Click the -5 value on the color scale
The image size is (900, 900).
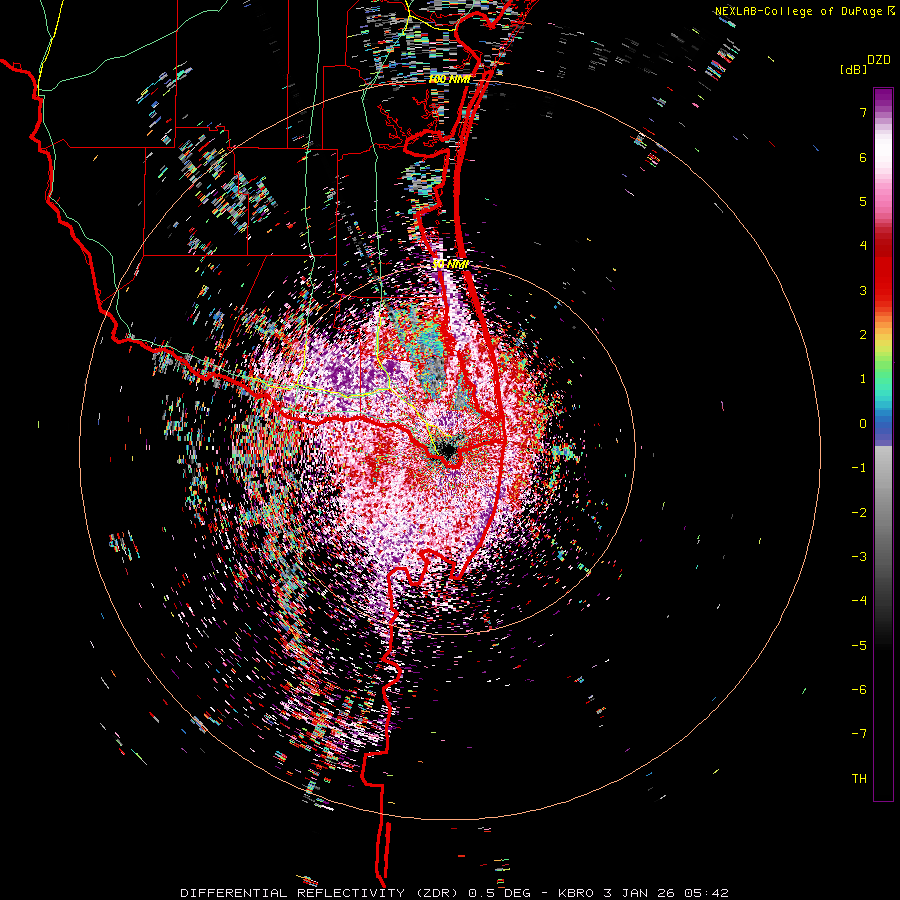click(x=859, y=646)
